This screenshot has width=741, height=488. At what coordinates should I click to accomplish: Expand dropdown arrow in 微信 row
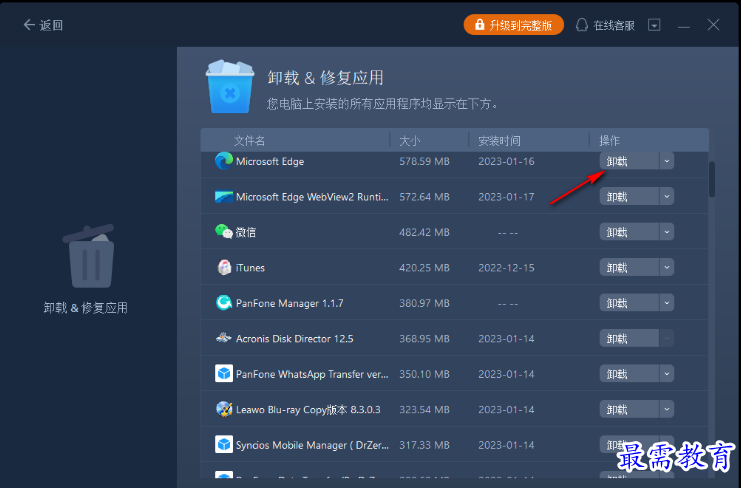pyautogui.click(x=667, y=232)
